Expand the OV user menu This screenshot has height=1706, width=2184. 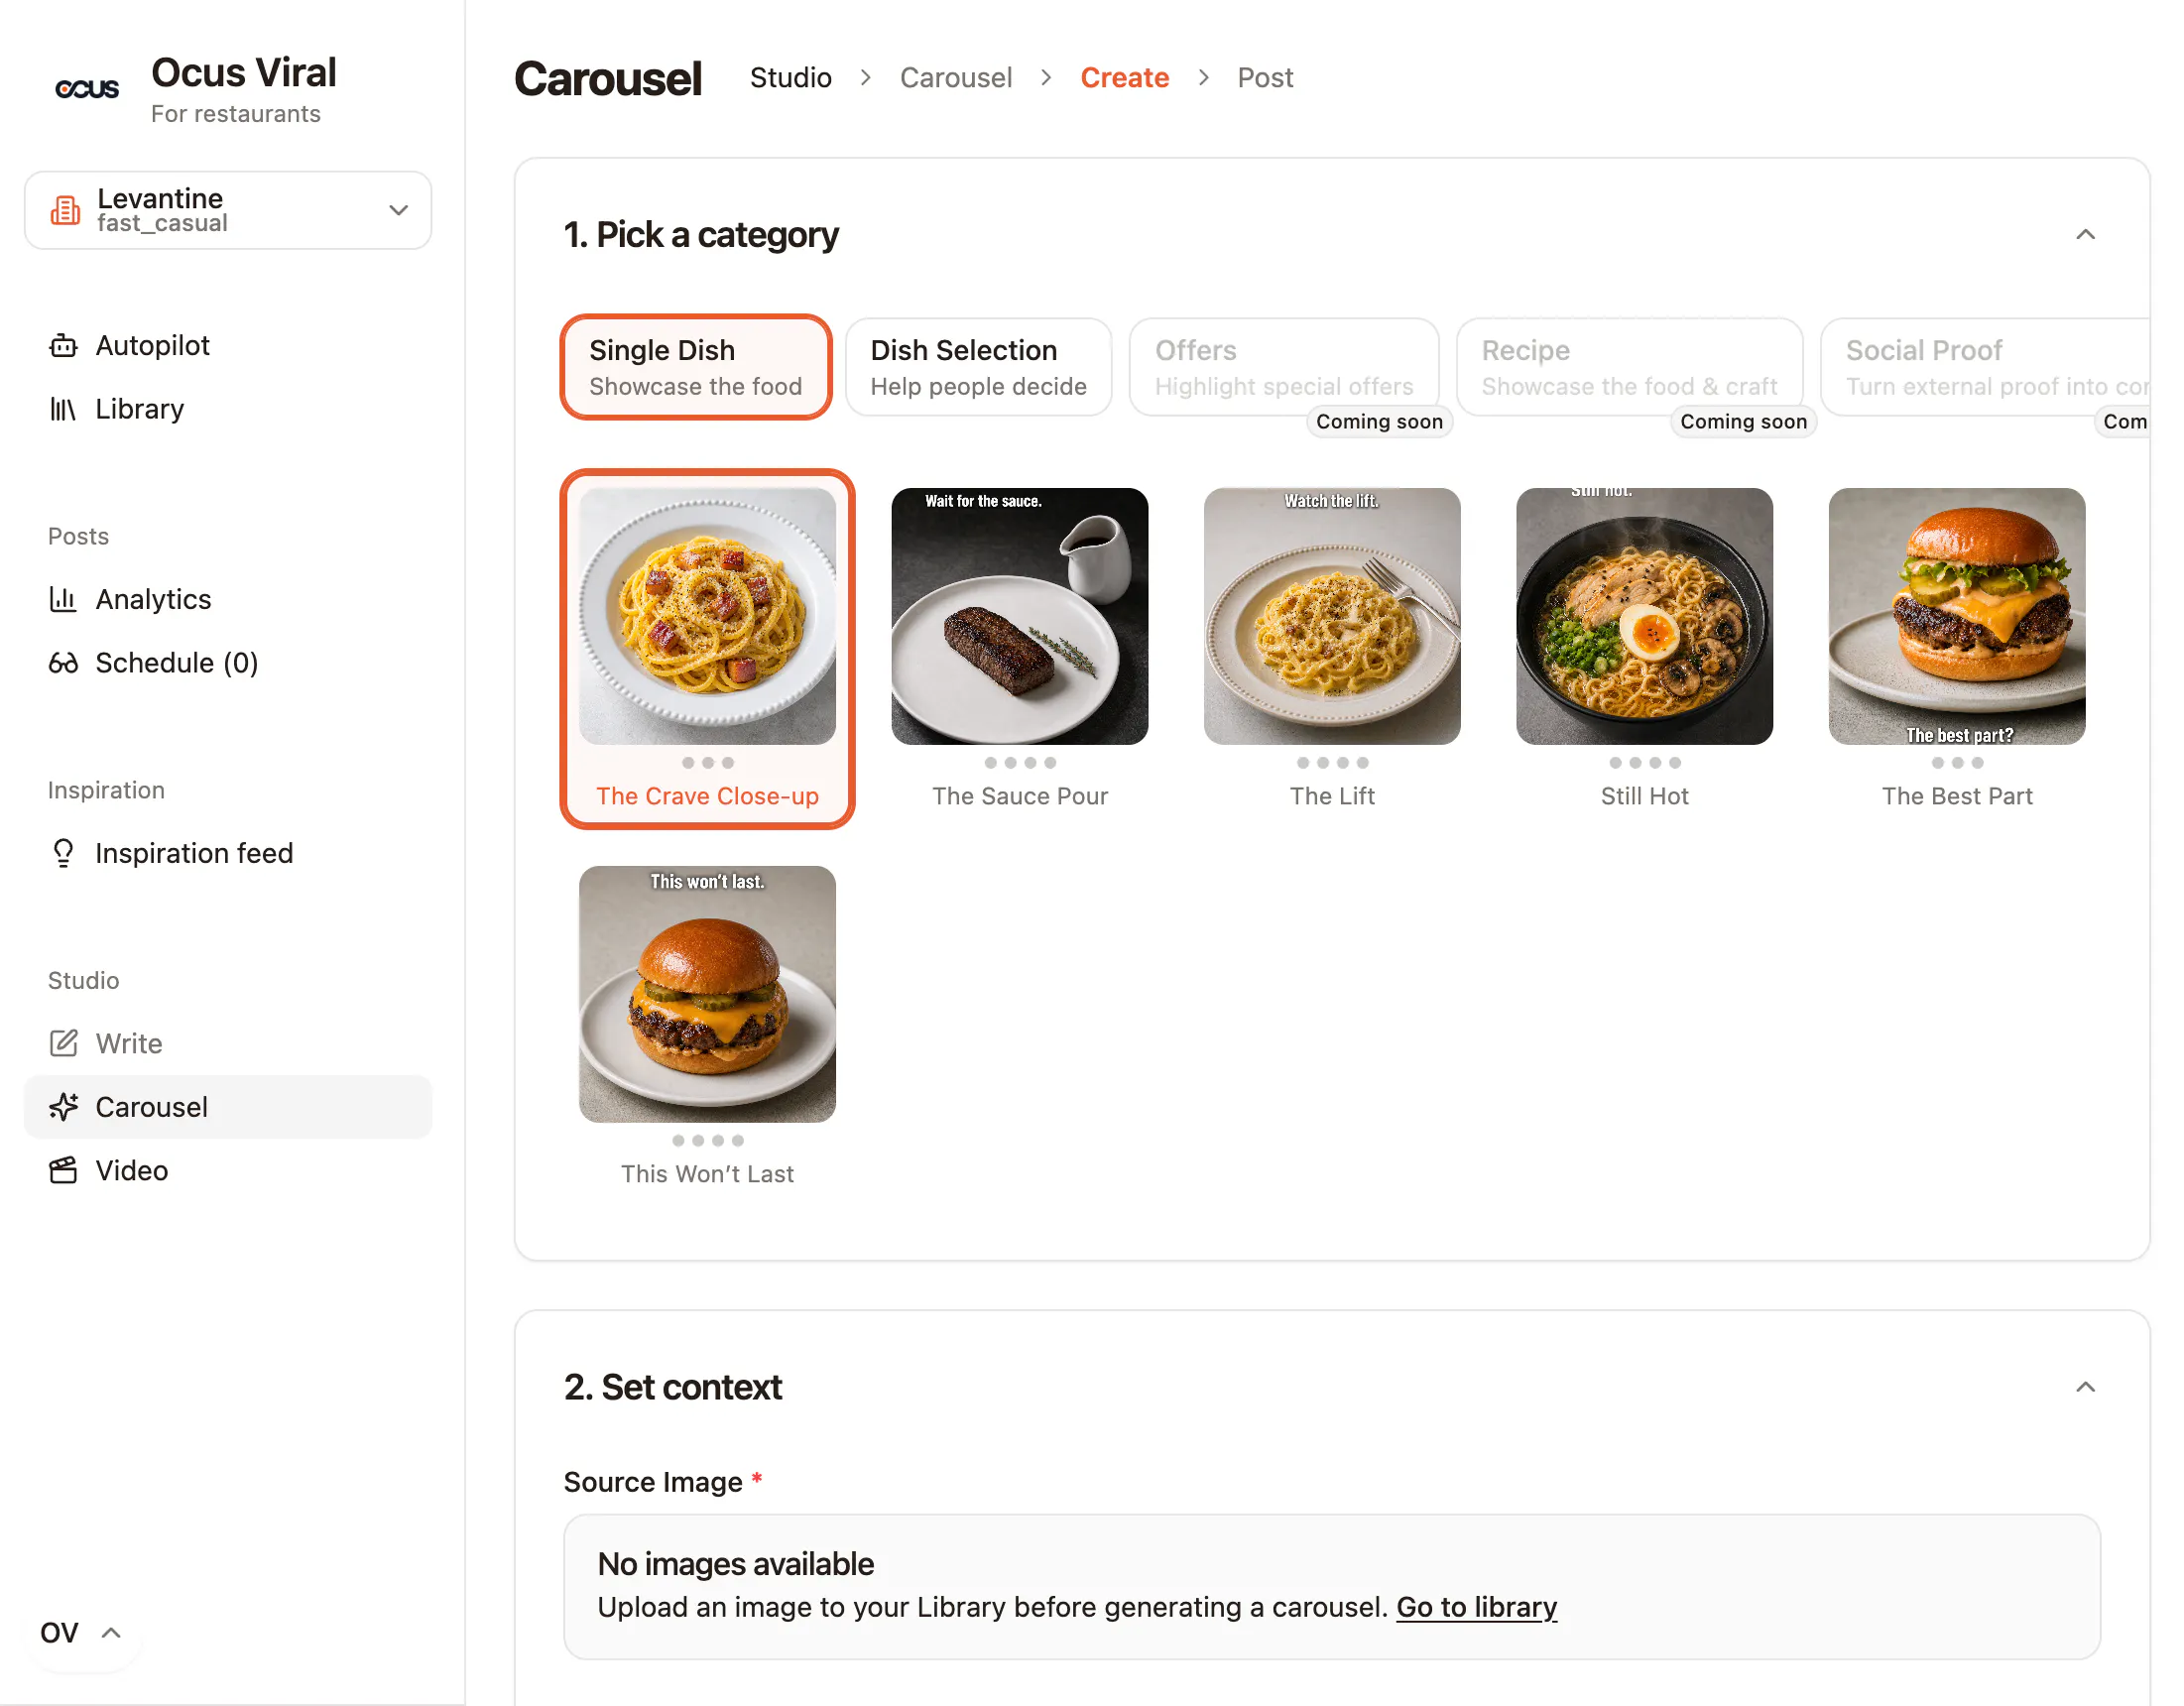(80, 1632)
